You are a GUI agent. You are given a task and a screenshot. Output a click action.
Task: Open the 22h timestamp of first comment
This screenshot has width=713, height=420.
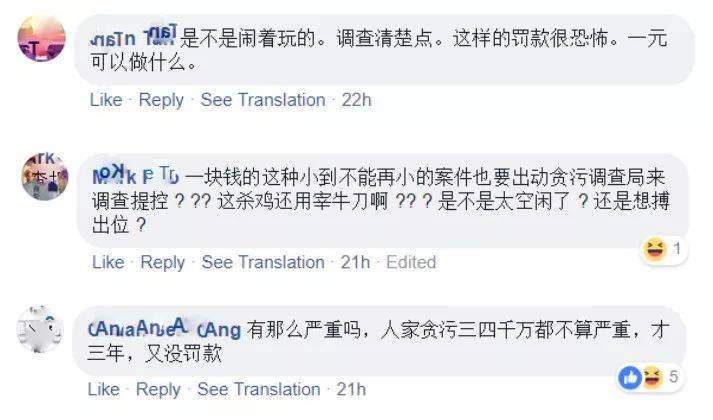click(356, 100)
